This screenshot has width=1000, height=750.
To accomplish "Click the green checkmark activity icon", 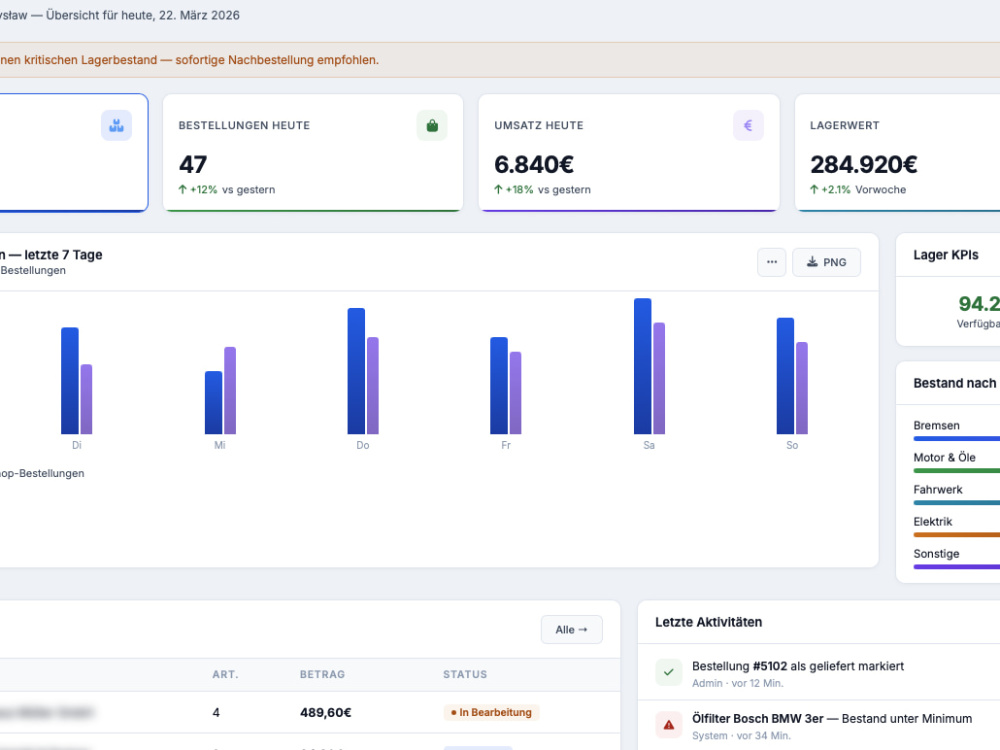I will pyautogui.click(x=668, y=672).
